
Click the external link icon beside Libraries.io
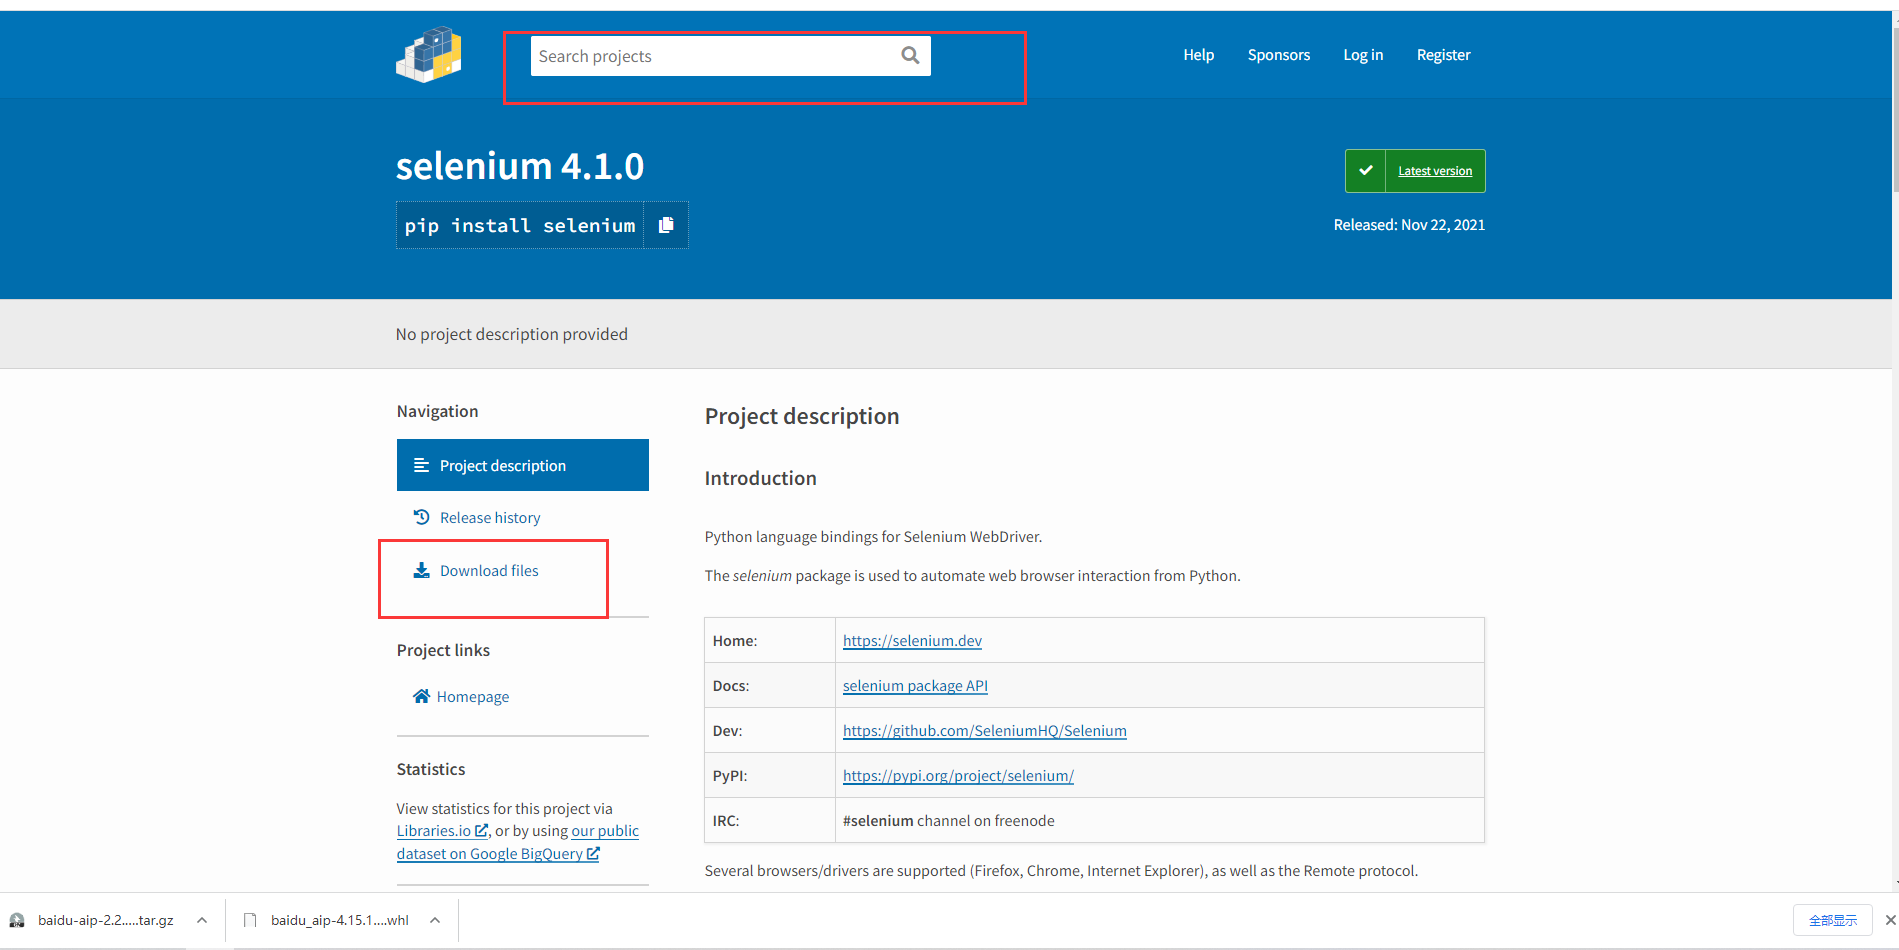[481, 830]
